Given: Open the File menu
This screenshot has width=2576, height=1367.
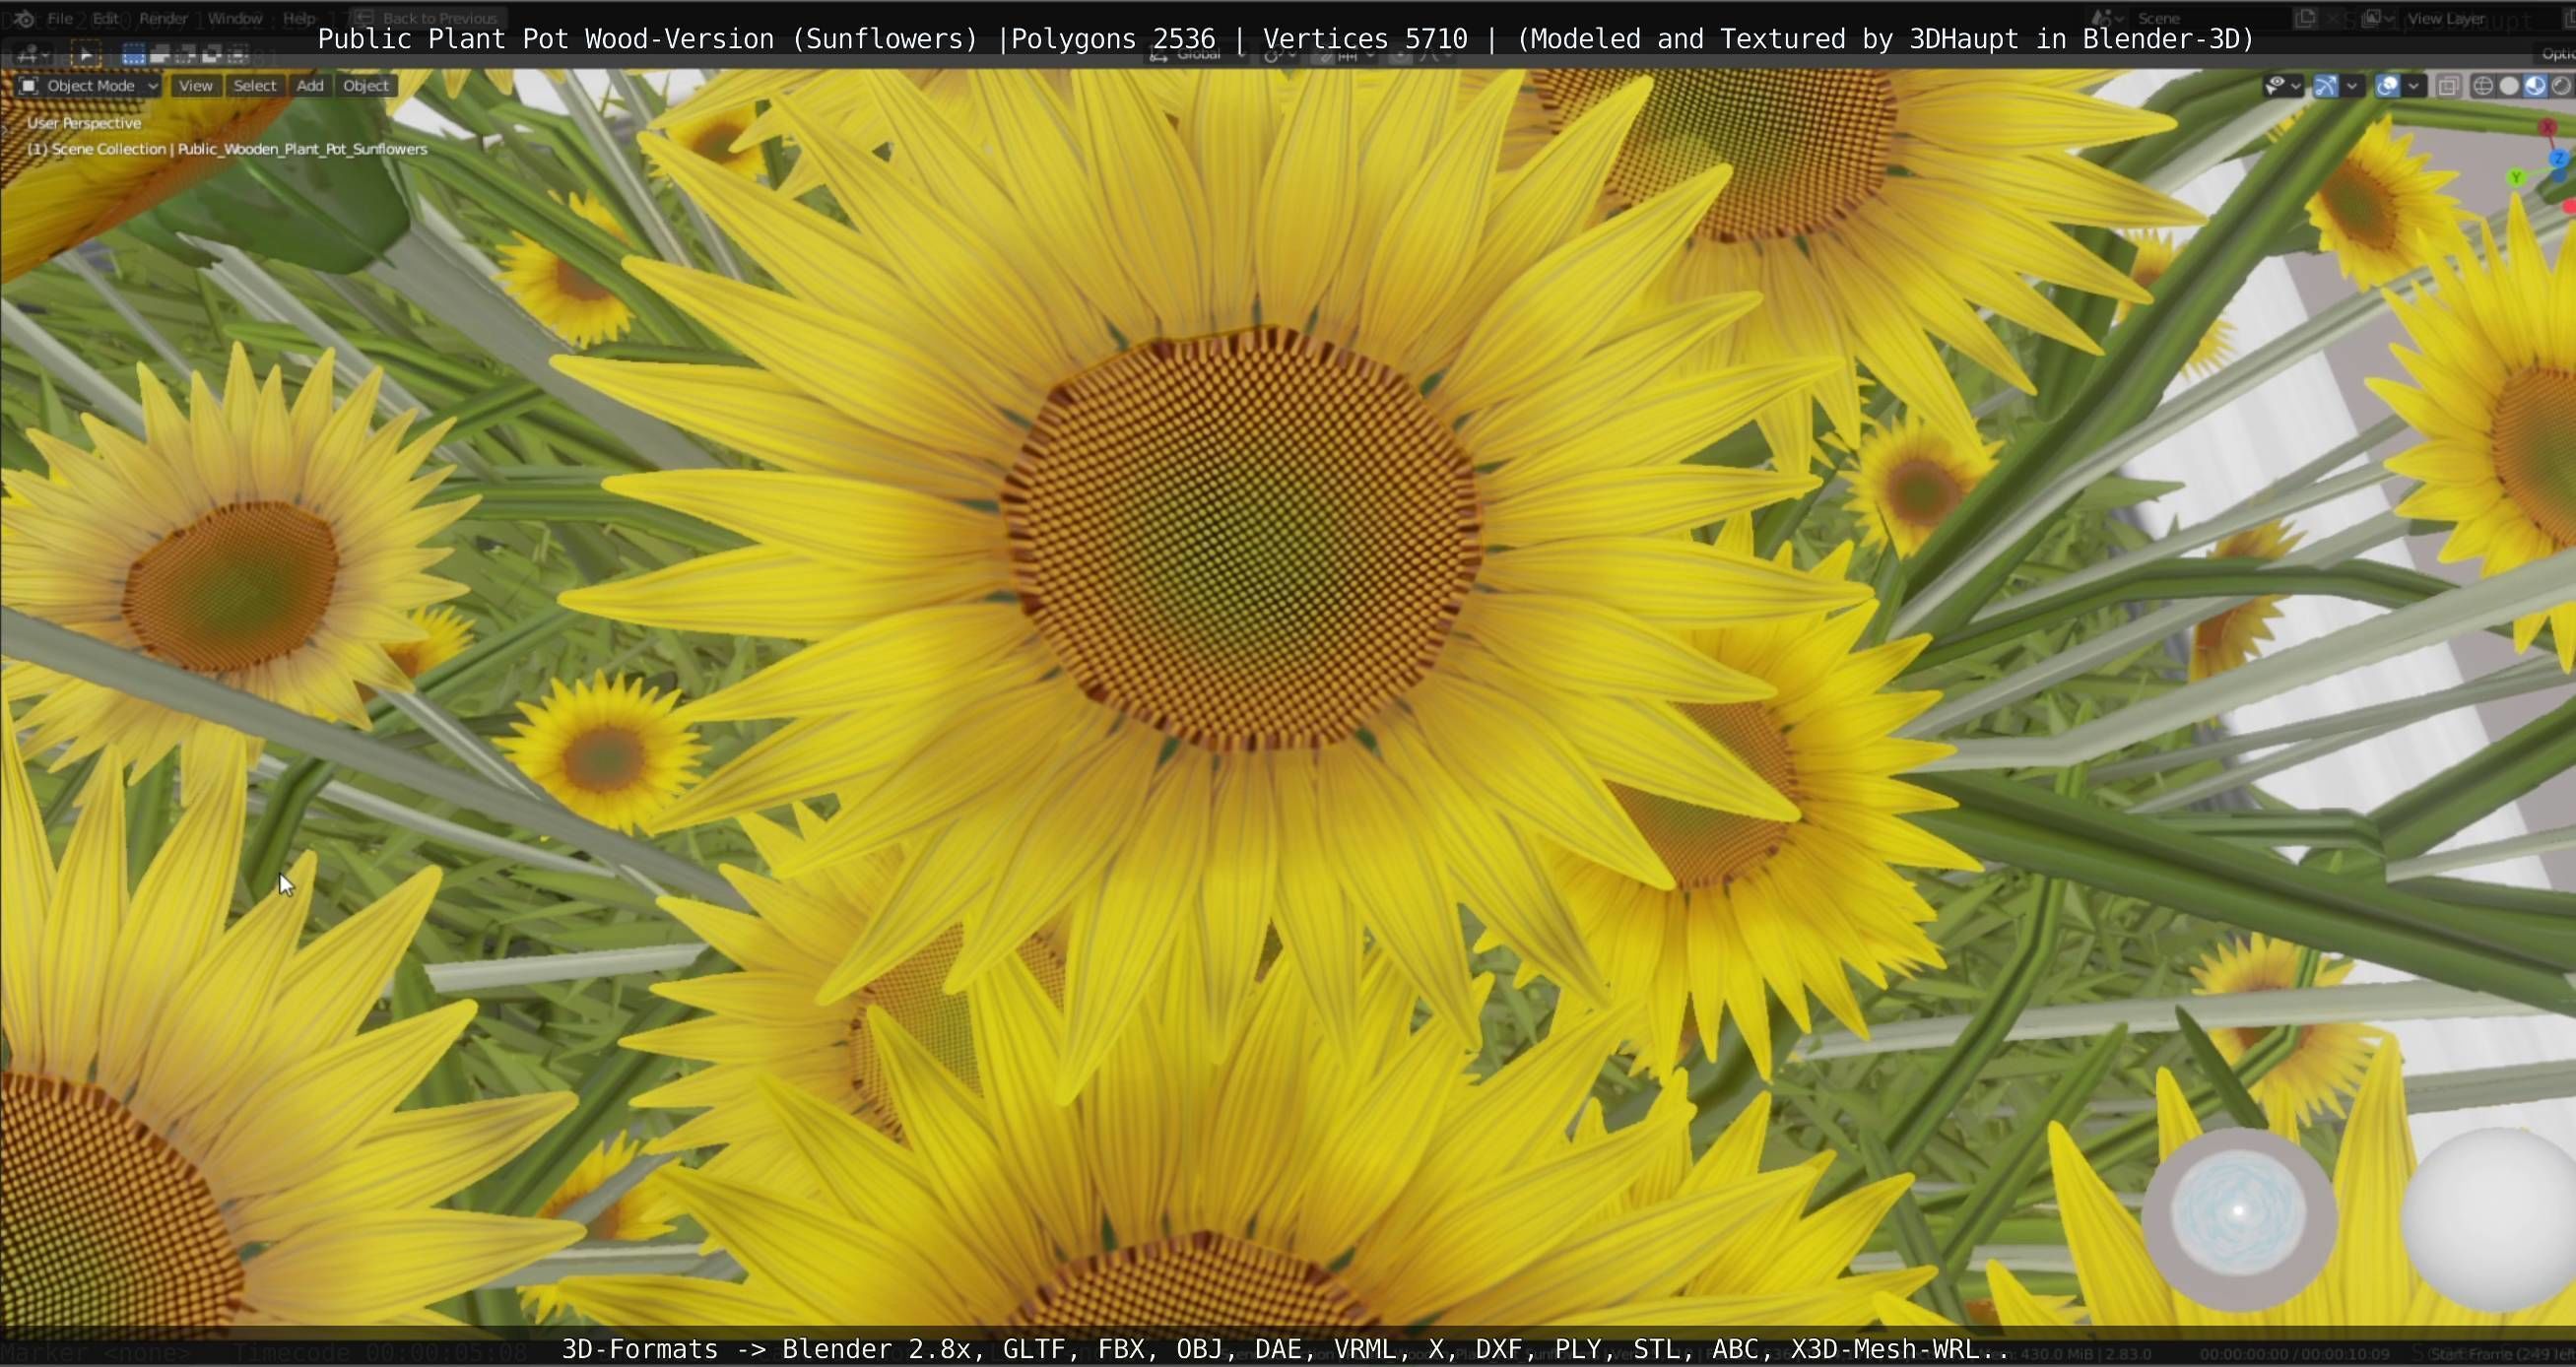Looking at the screenshot, I should pos(60,18).
